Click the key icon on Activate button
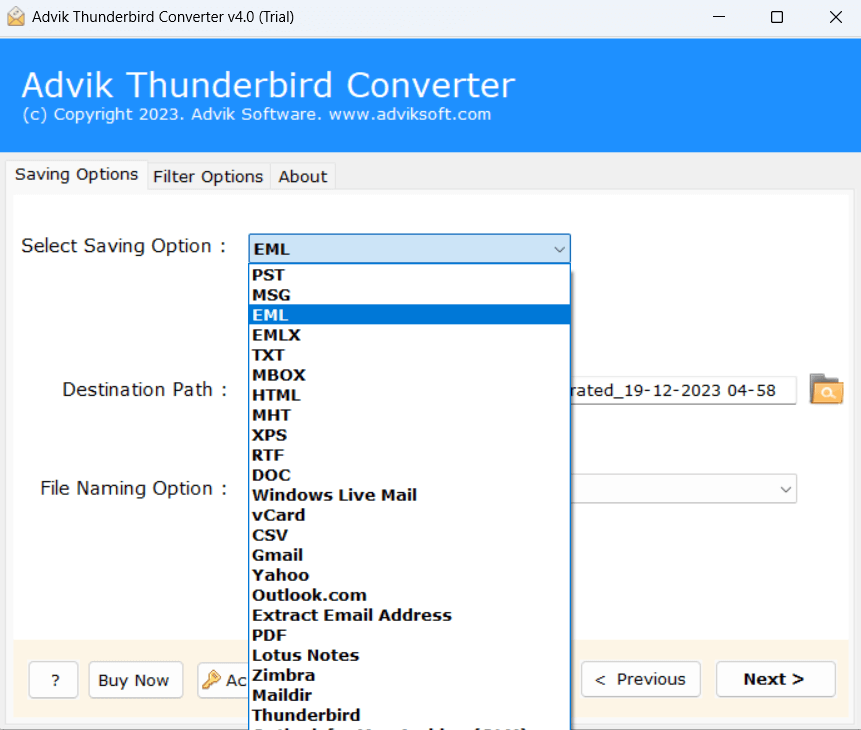The height and width of the screenshot is (730, 861). pos(211,680)
